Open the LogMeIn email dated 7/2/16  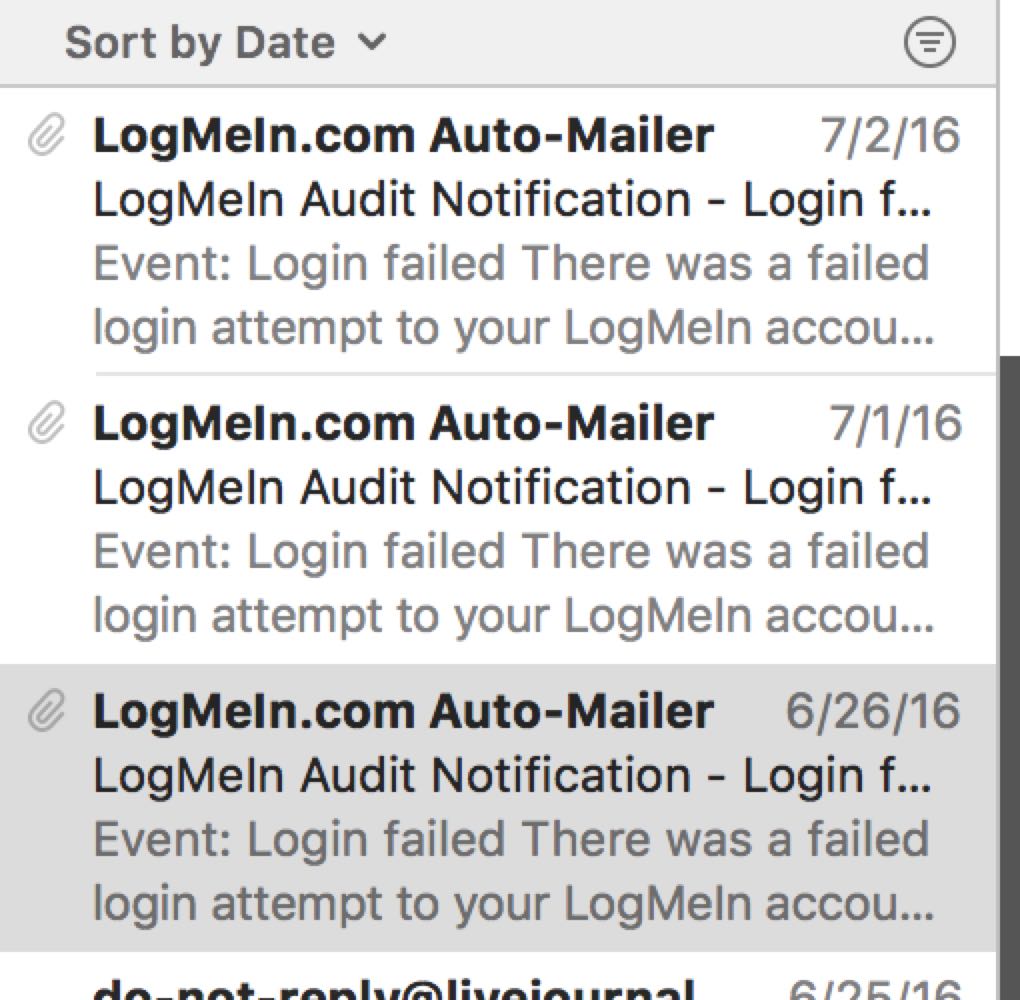tap(498, 232)
